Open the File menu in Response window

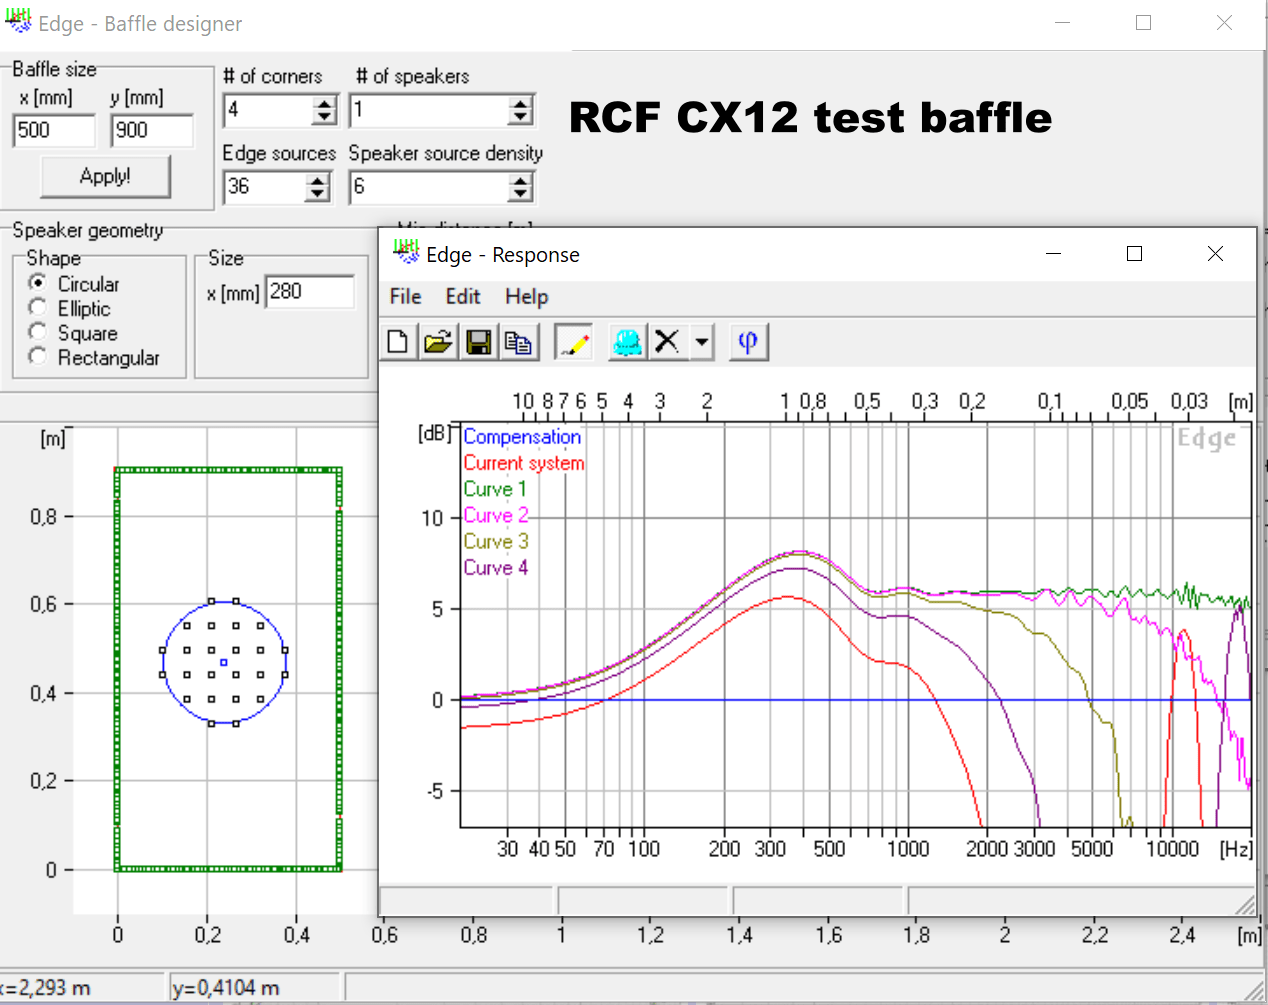405,296
